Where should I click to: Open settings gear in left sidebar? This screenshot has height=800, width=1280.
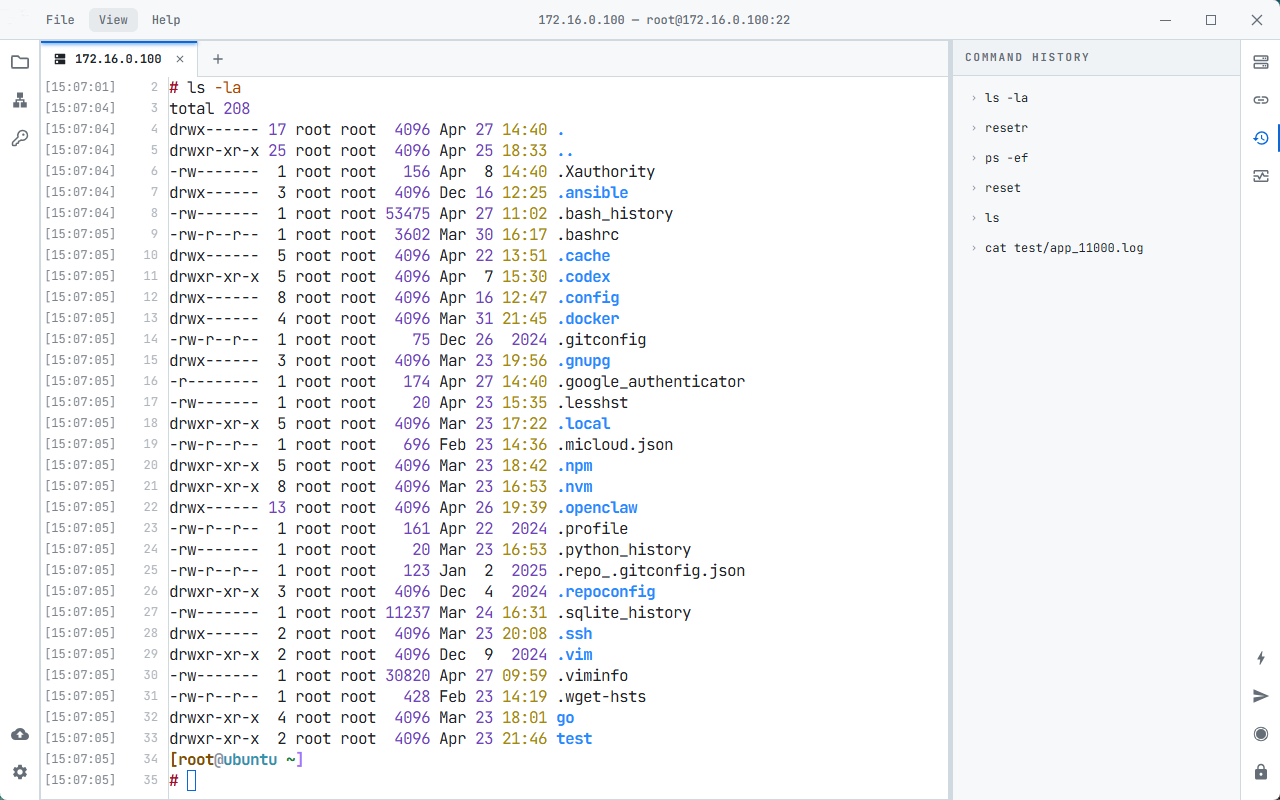(20, 772)
